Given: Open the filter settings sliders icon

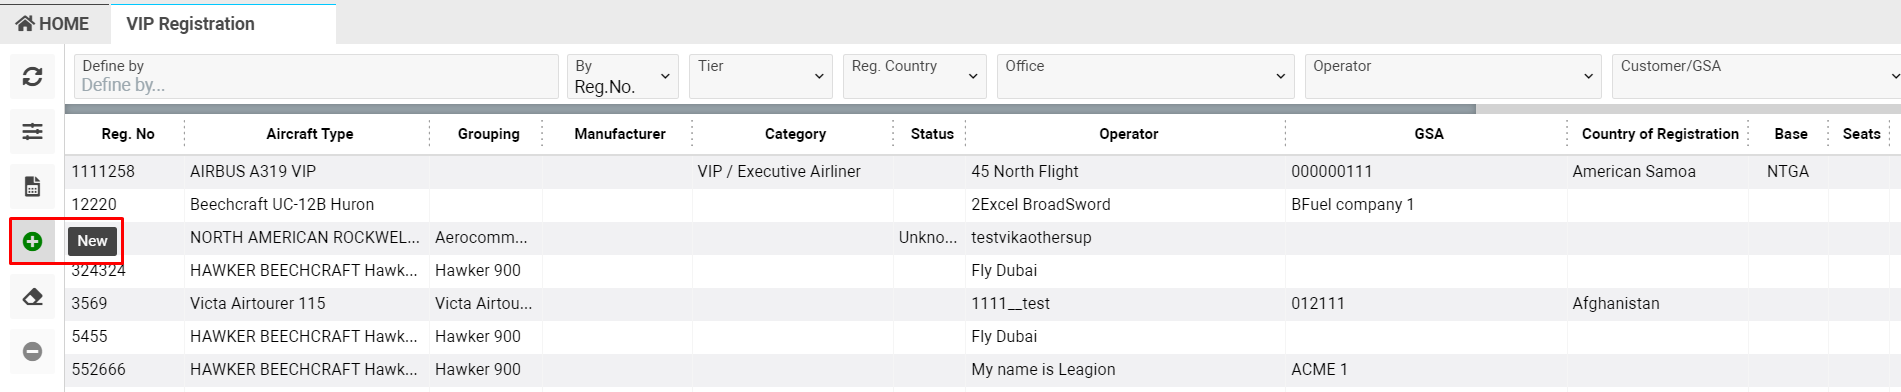Looking at the screenshot, I should coord(32,132).
